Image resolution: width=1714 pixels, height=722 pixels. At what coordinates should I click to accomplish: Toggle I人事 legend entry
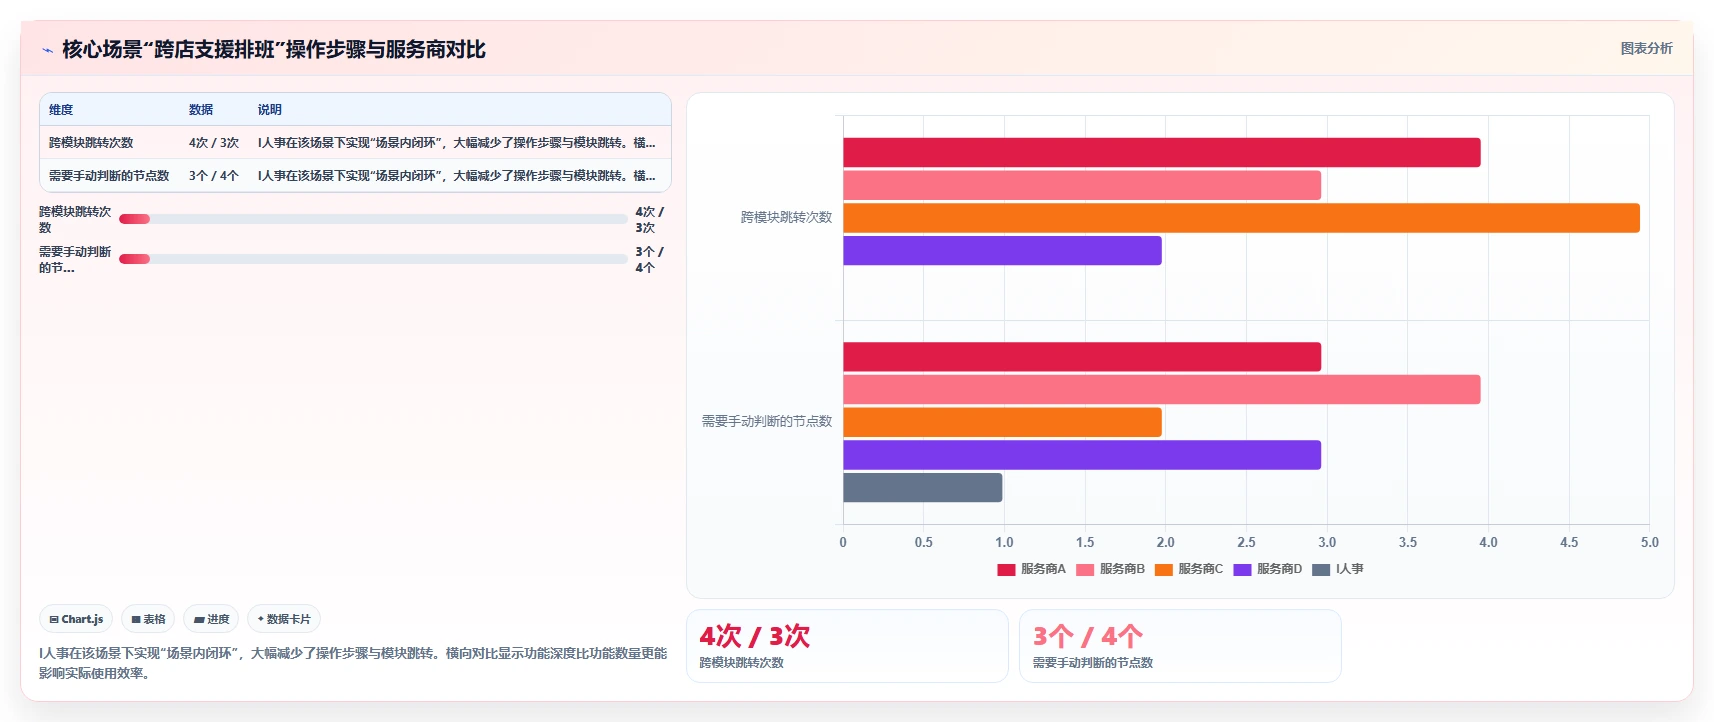click(1338, 569)
